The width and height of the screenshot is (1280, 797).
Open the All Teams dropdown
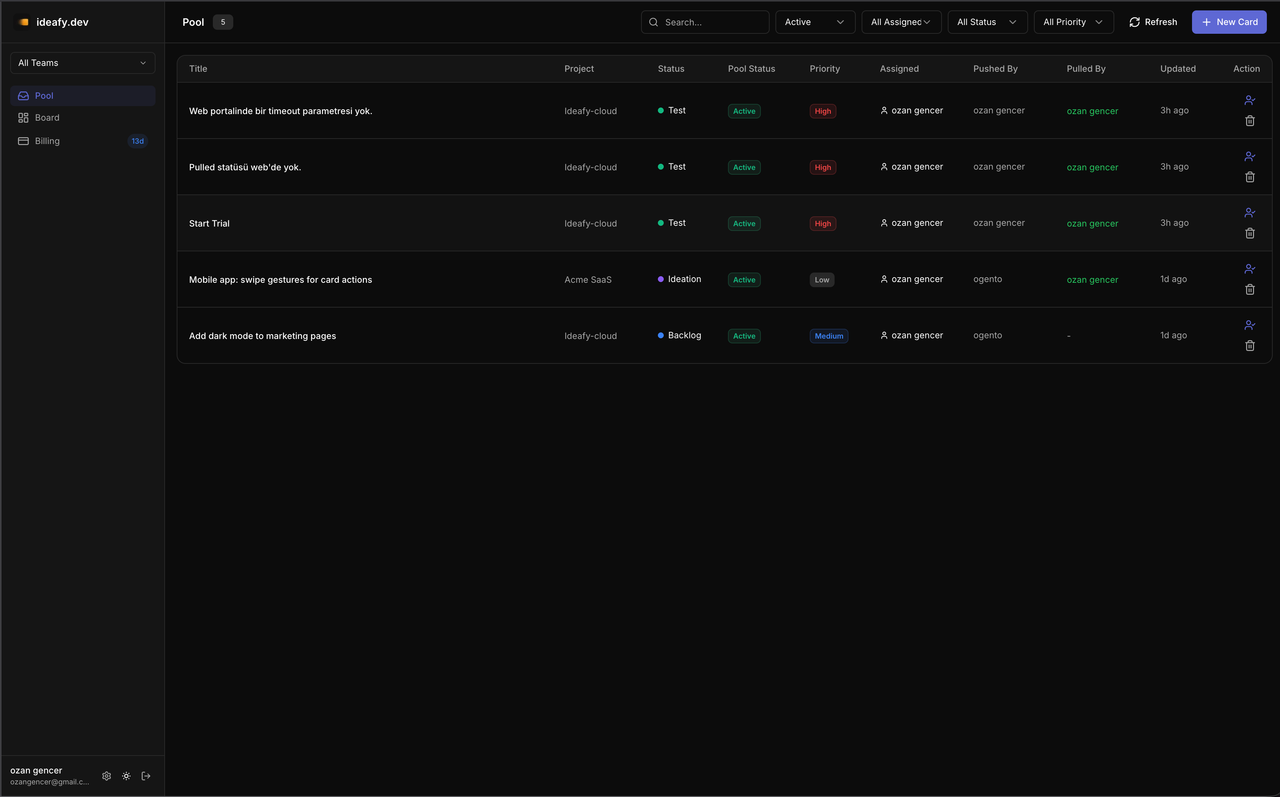coord(82,63)
